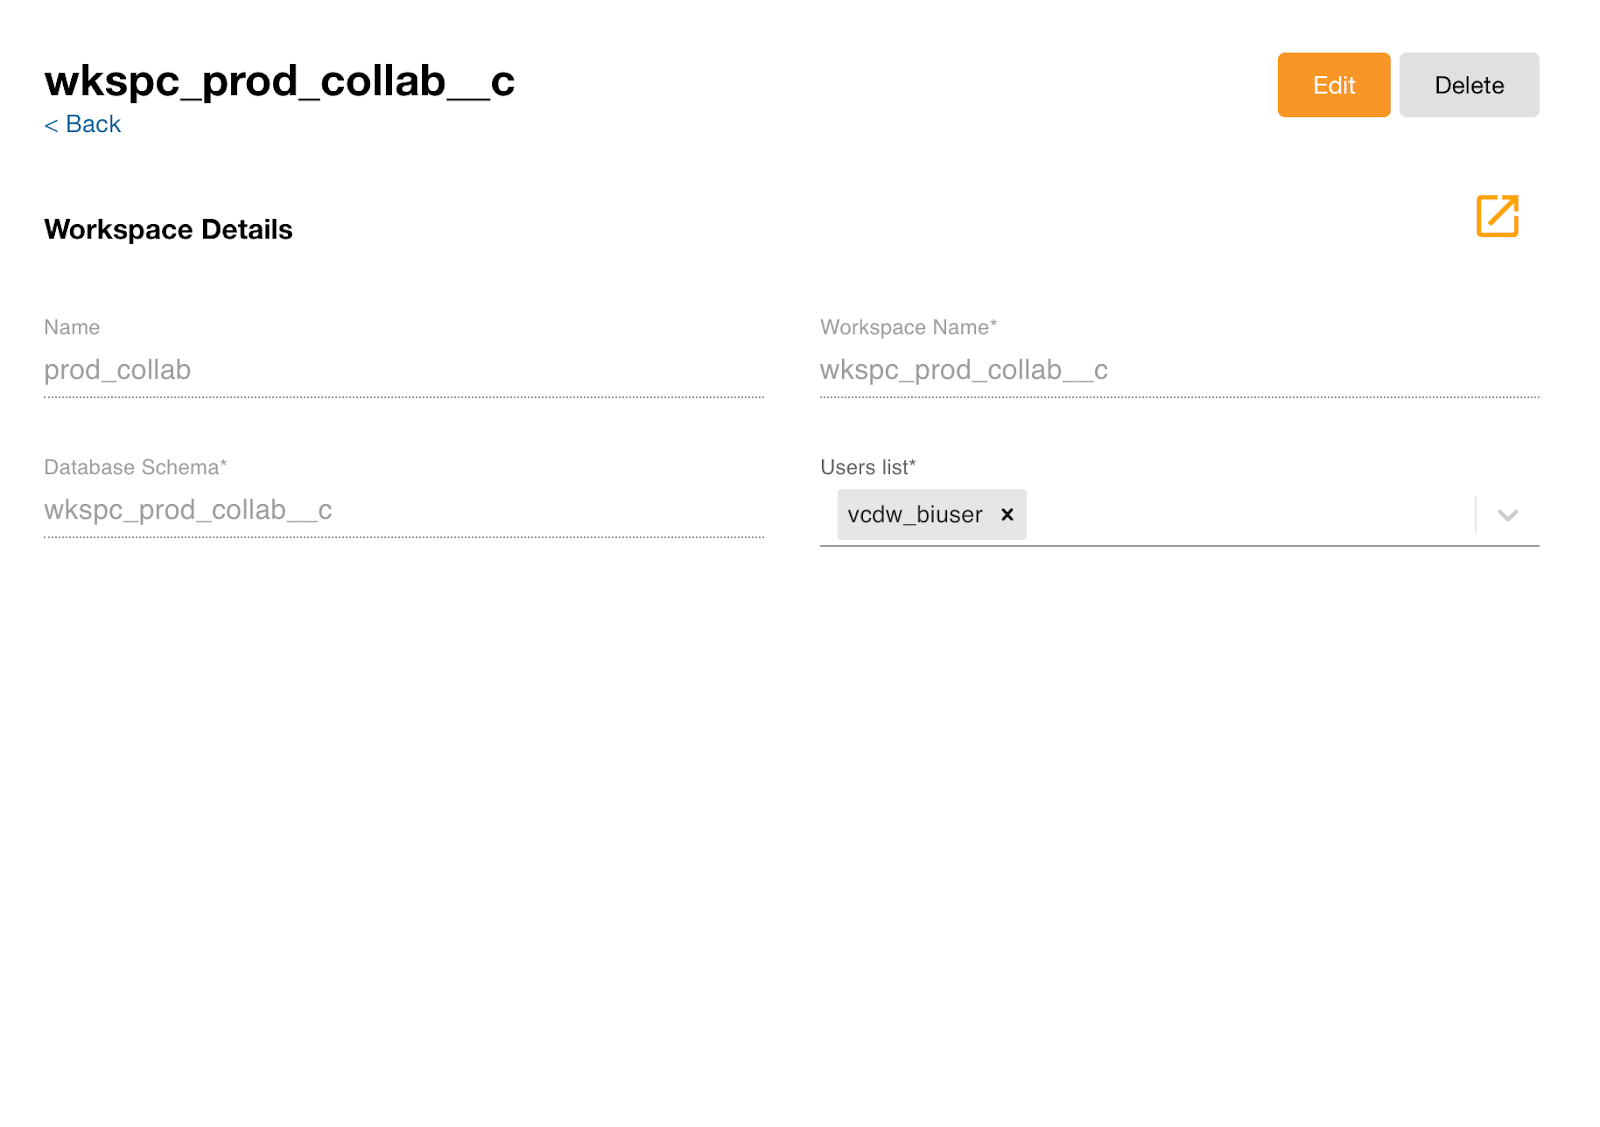Click the wkspc_prod_collab__c page title
1600x1127 pixels.
(279, 81)
